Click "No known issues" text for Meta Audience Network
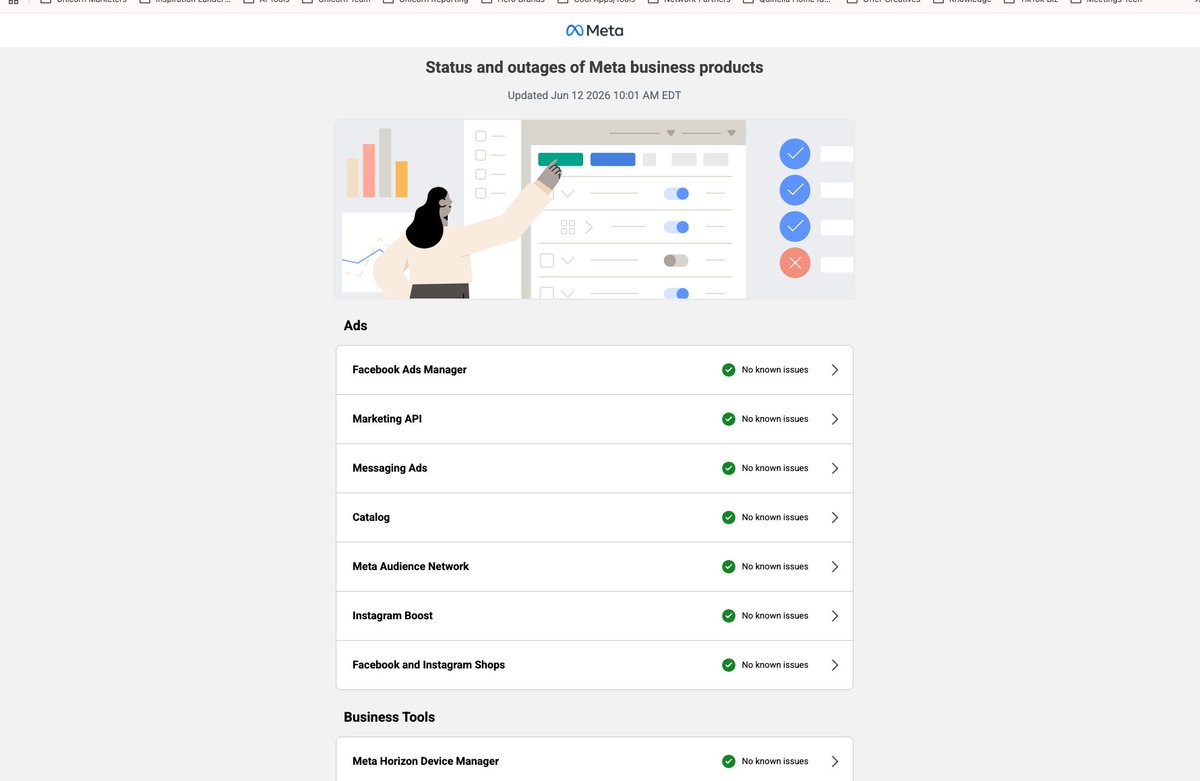The image size is (1200, 781). (x=775, y=566)
